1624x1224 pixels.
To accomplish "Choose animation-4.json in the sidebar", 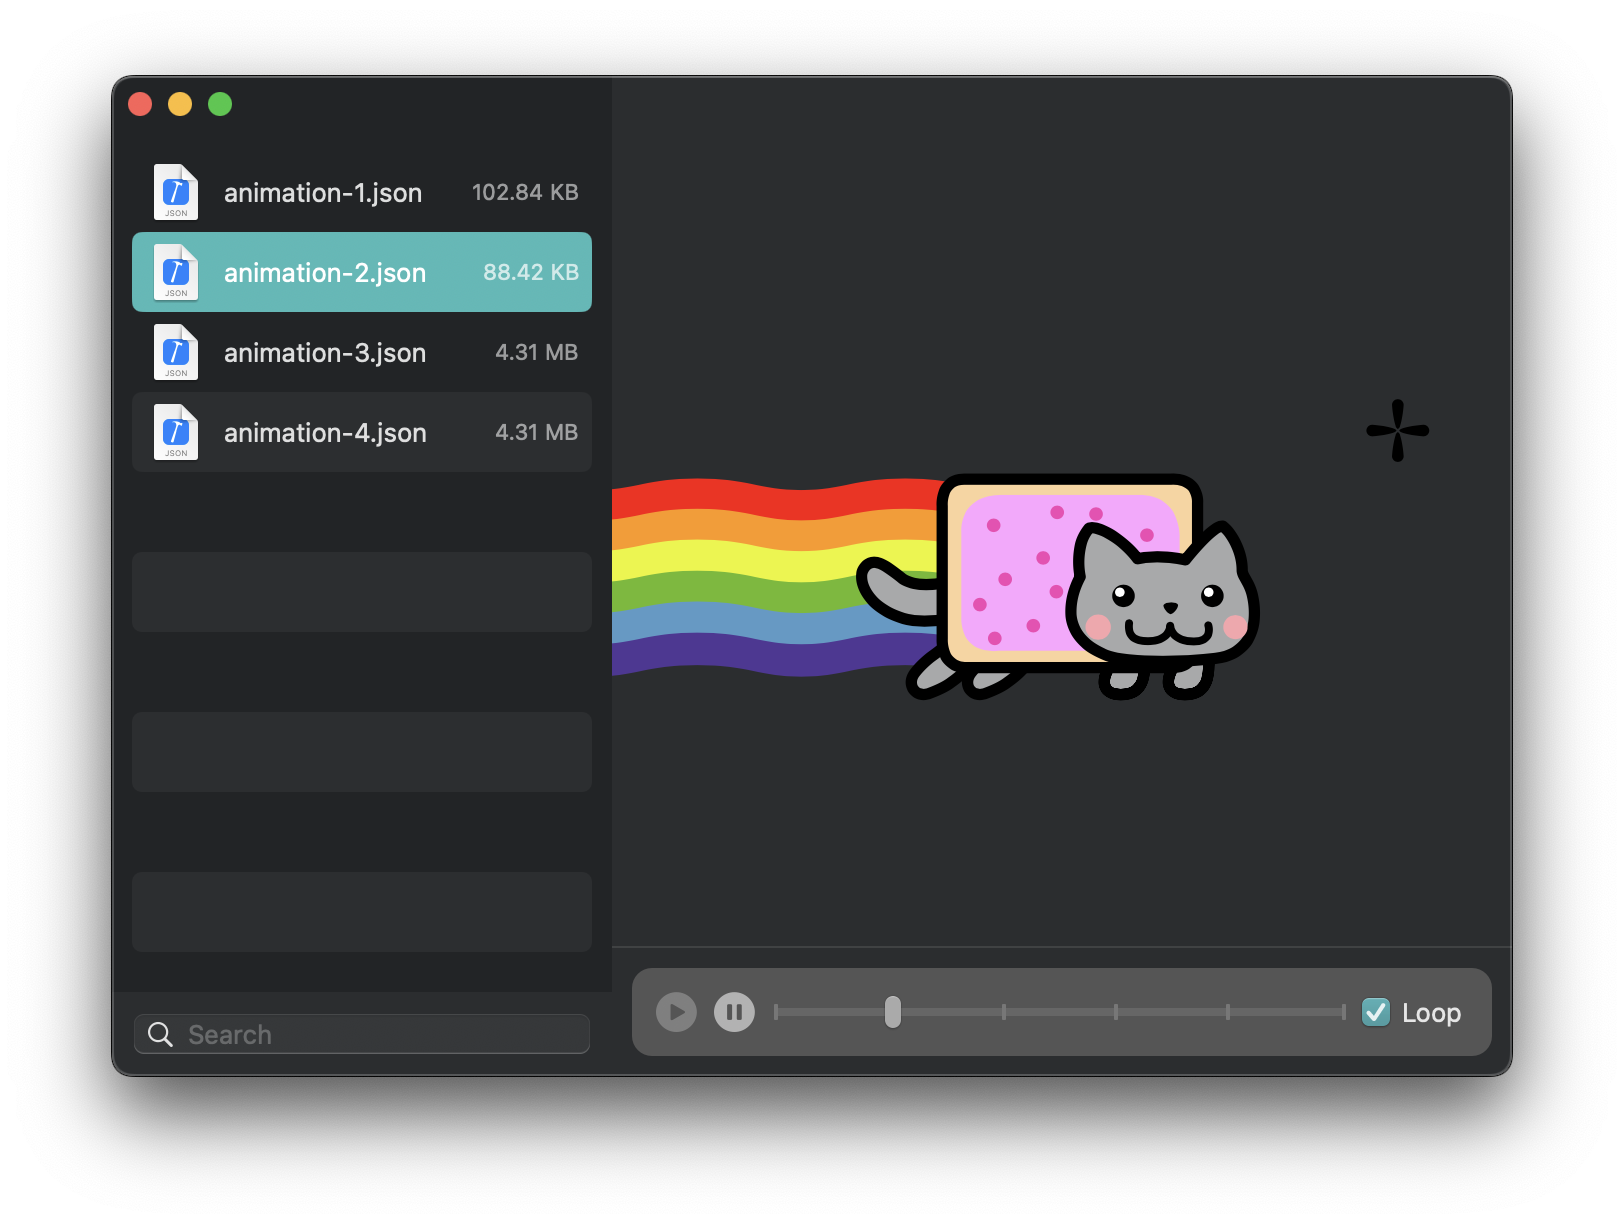I will (x=362, y=432).
